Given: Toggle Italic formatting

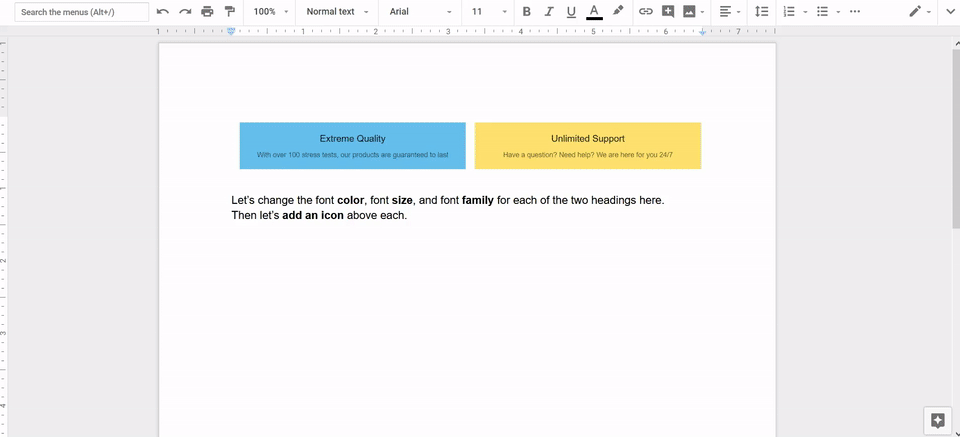Looking at the screenshot, I should pyautogui.click(x=549, y=12).
